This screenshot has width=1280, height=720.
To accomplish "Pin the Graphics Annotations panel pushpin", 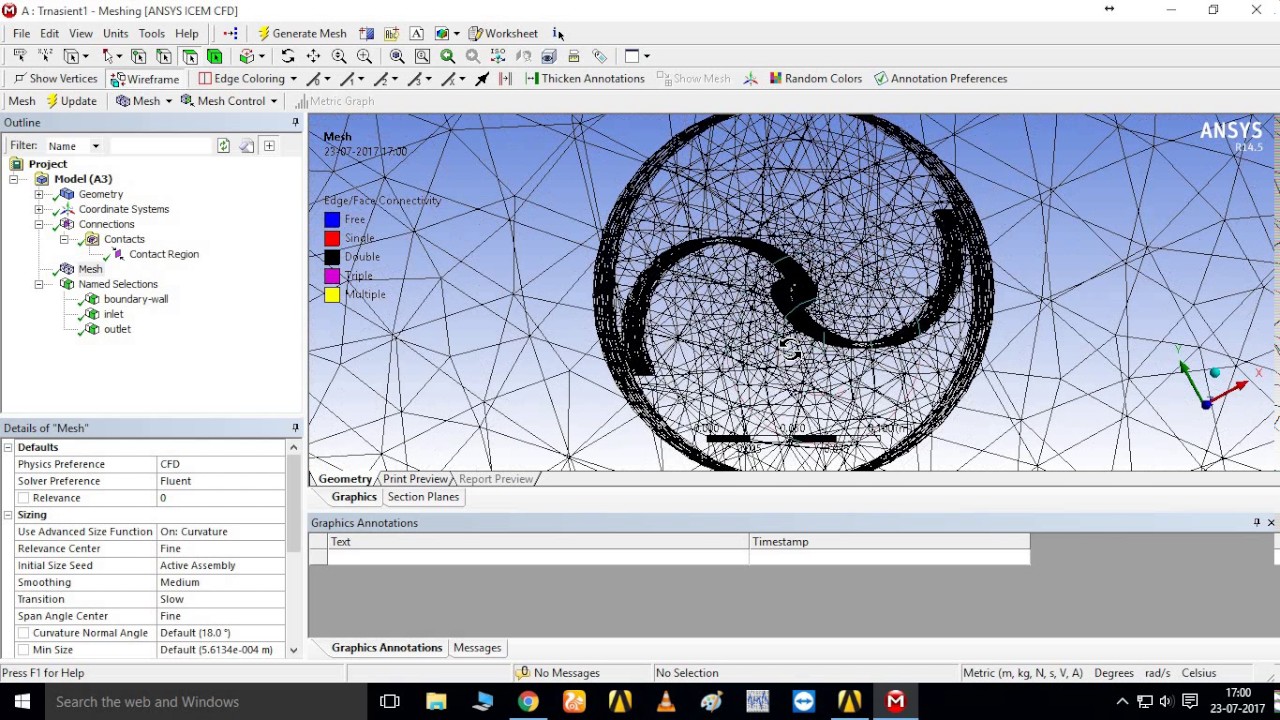I will point(1257,522).
